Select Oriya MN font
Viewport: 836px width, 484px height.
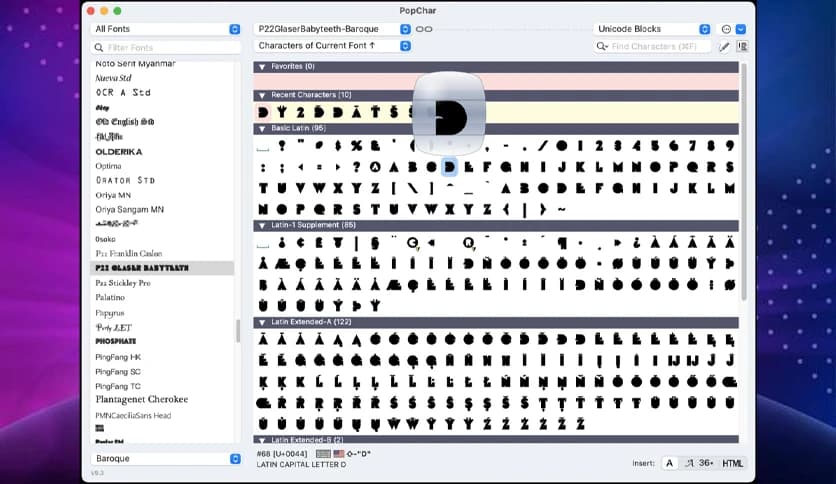(113, 195)
